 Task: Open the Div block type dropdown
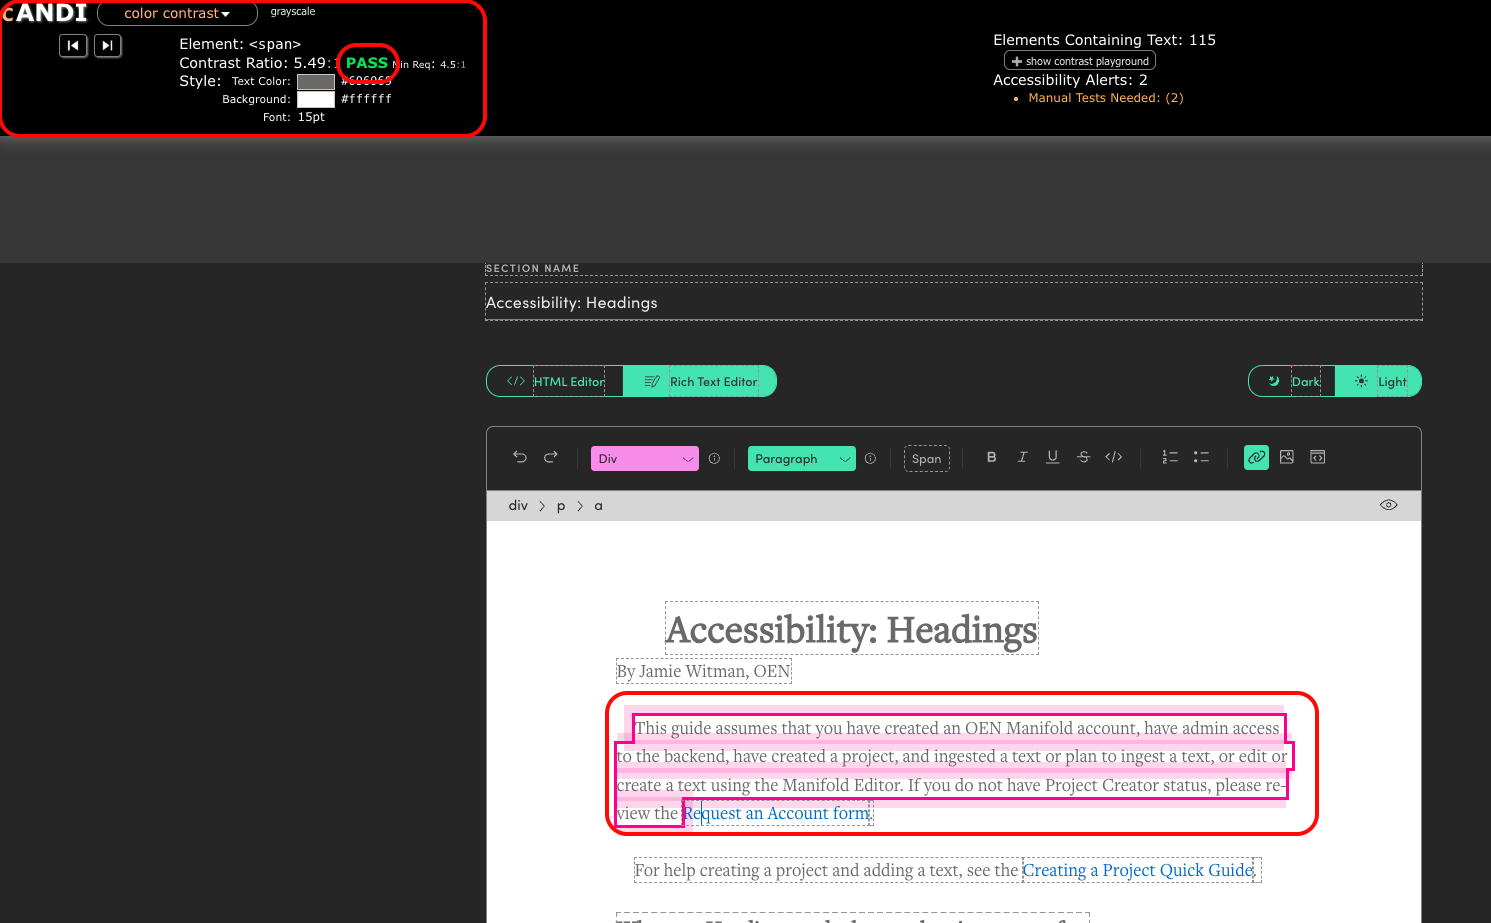644,458
